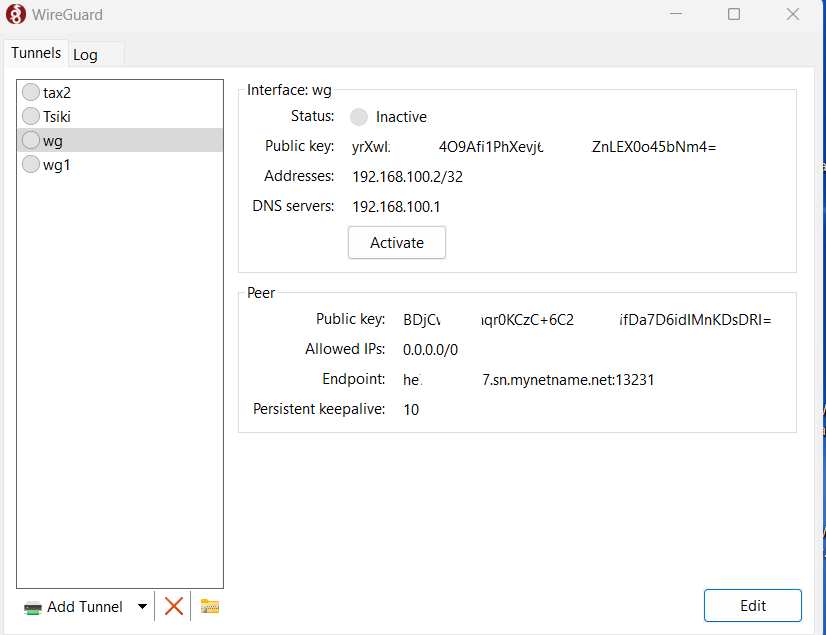Click the status circle beside wg tunnel
This screenshot has width=826, height=635.
tap(30, 140)
